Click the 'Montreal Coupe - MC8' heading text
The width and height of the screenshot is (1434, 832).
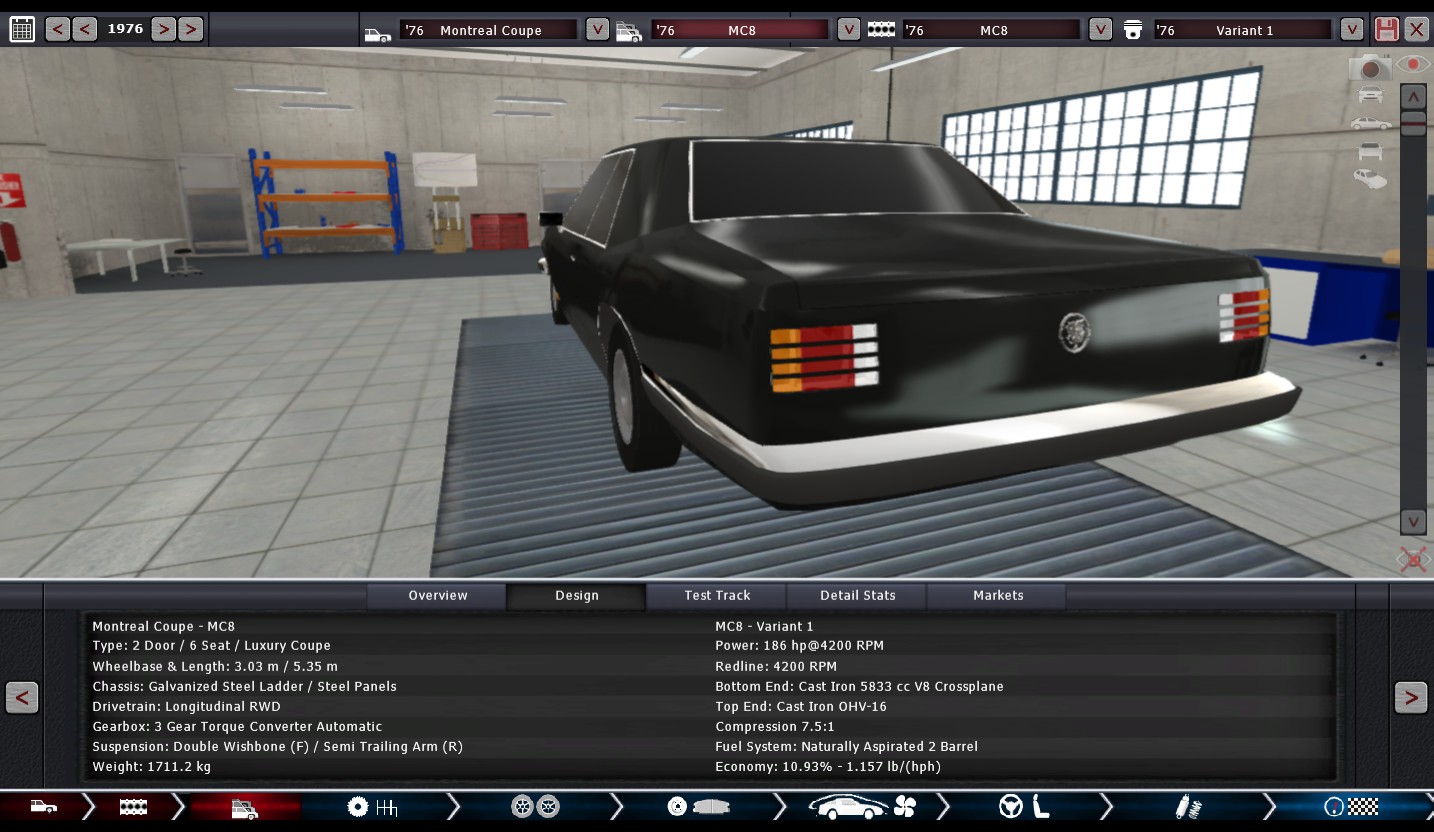pos(163,627)
